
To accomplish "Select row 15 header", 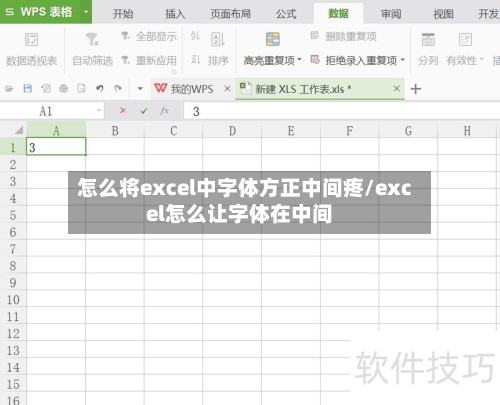I will click(x=13, y=384).
